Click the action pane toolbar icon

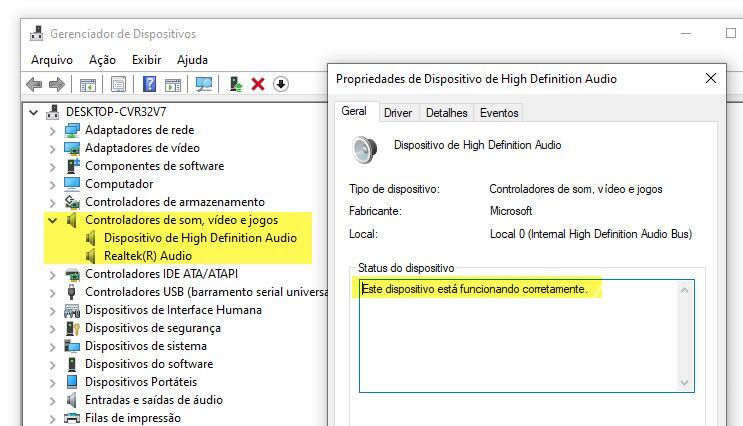coord(173,84)
